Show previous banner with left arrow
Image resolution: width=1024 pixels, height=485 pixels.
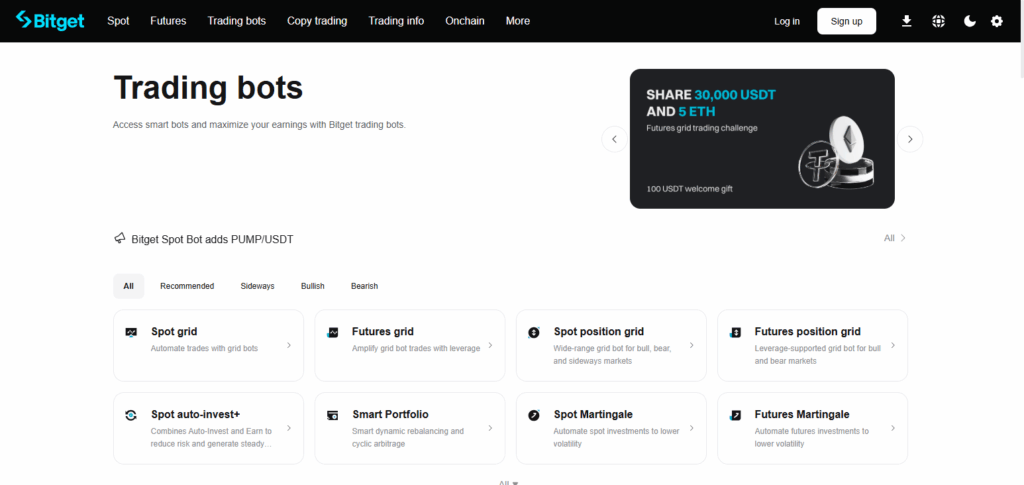[615, 139]
